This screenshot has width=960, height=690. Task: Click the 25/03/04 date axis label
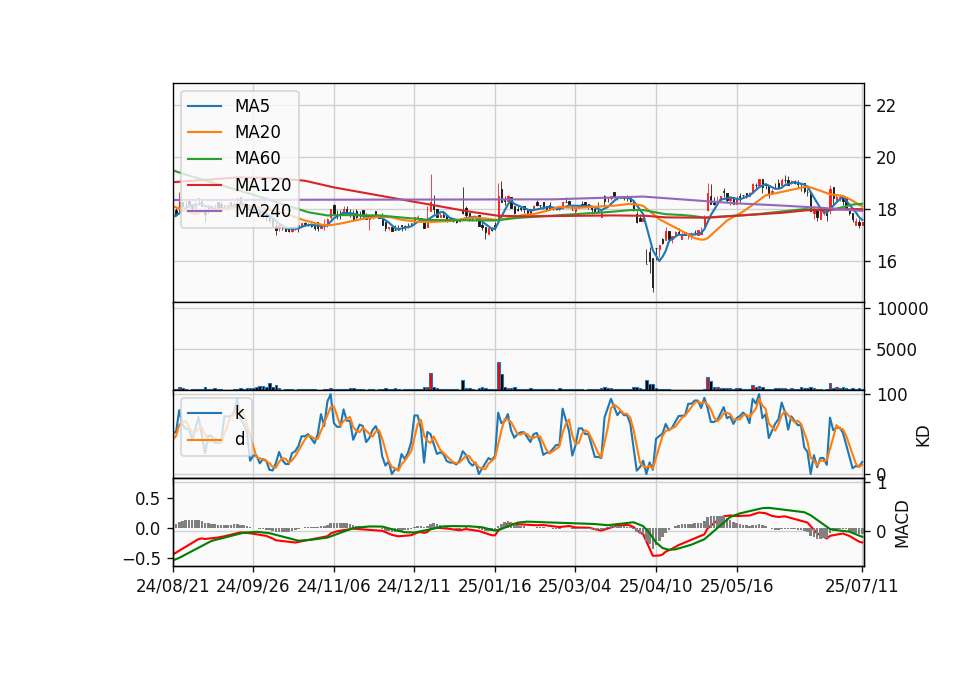point(575,586)
